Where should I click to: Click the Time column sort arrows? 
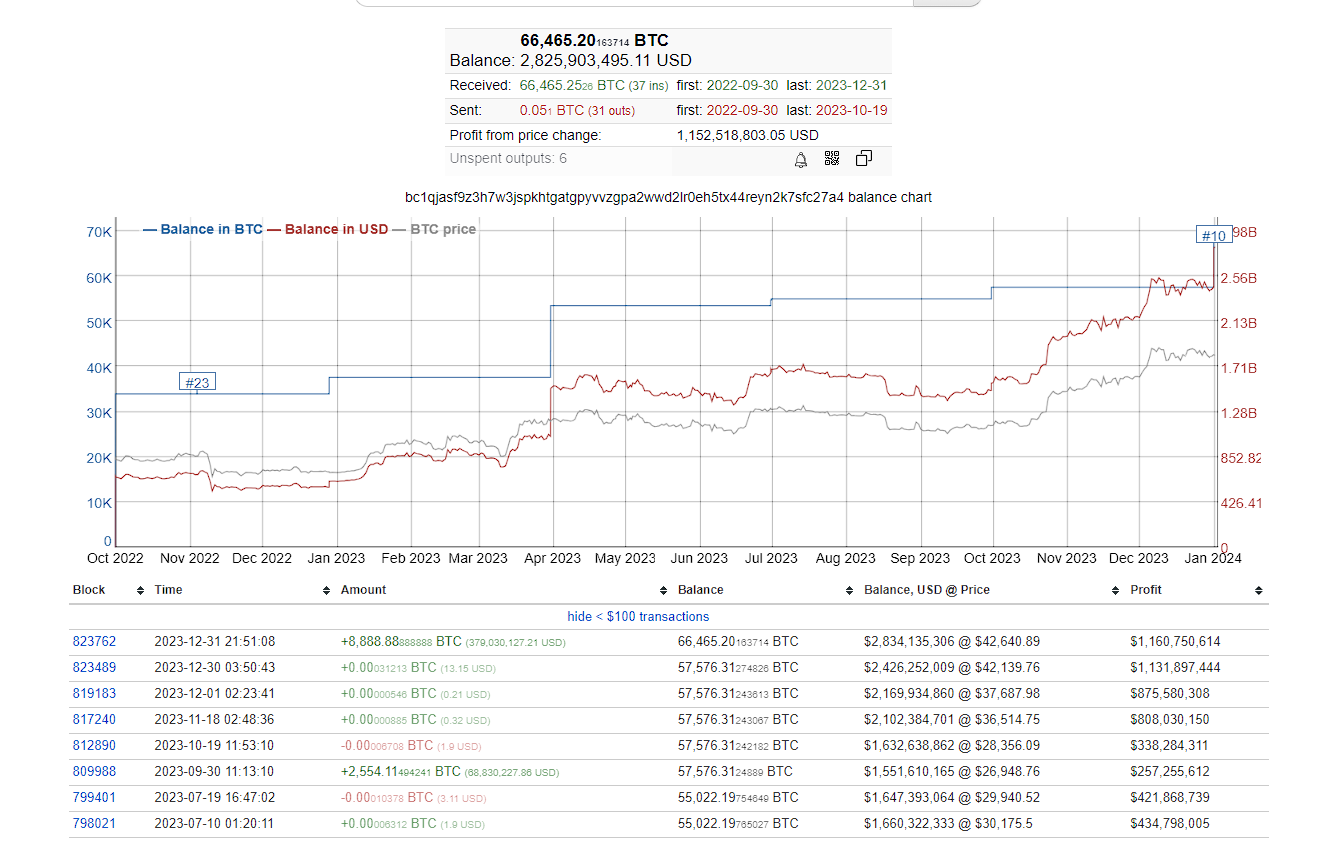click(326, 591)
